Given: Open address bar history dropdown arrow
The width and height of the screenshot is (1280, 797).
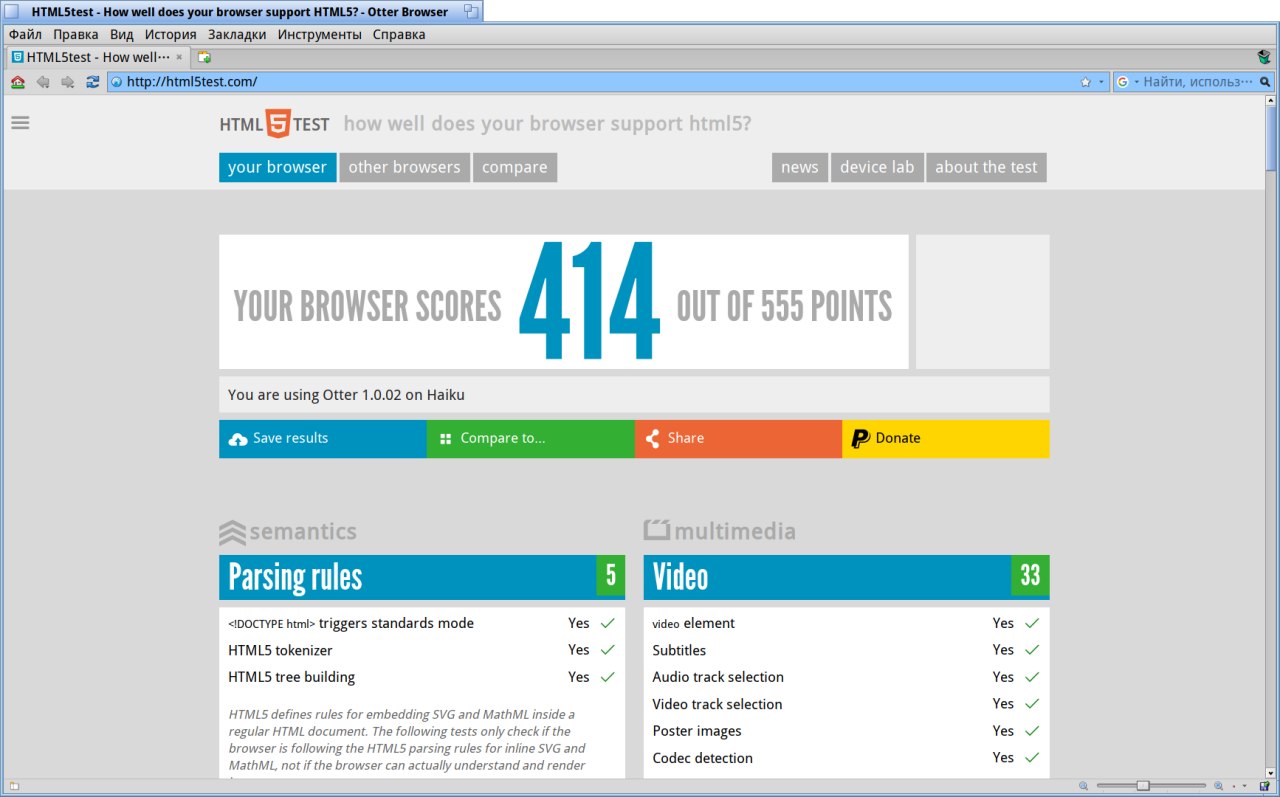Looking at the screenshot, I should coord(1101,82).
